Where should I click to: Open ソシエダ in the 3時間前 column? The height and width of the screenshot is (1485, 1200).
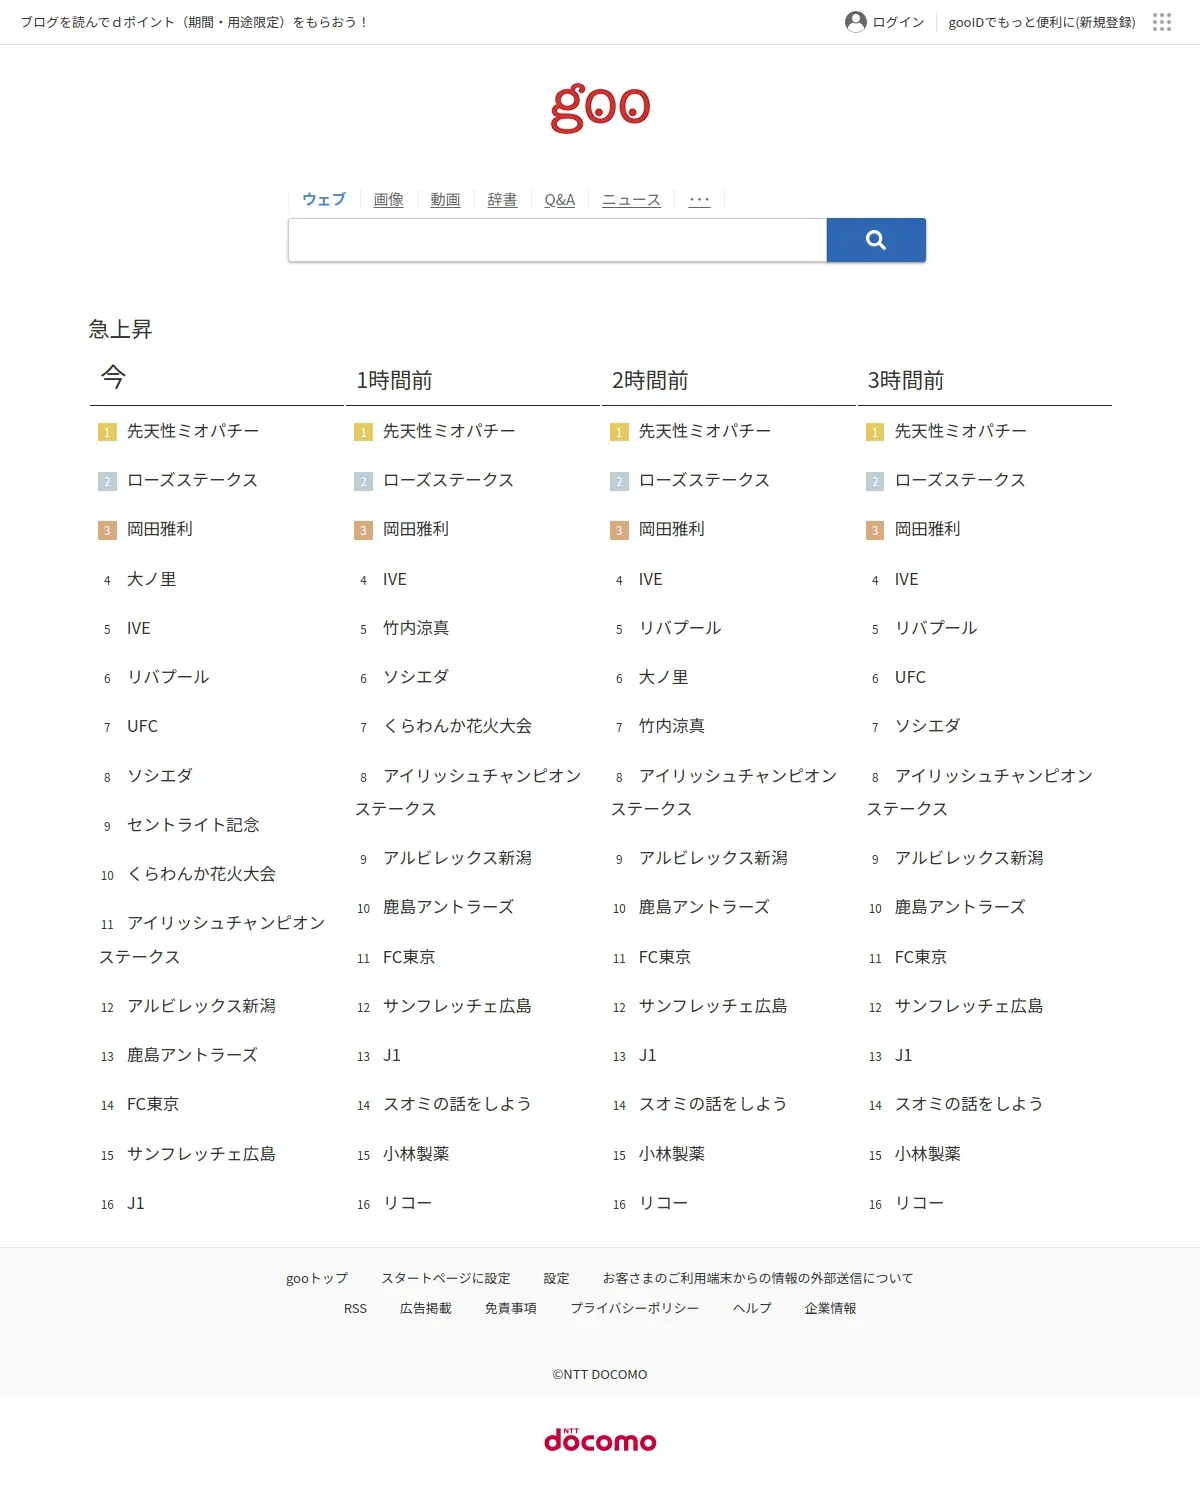(x=927, y=726)
